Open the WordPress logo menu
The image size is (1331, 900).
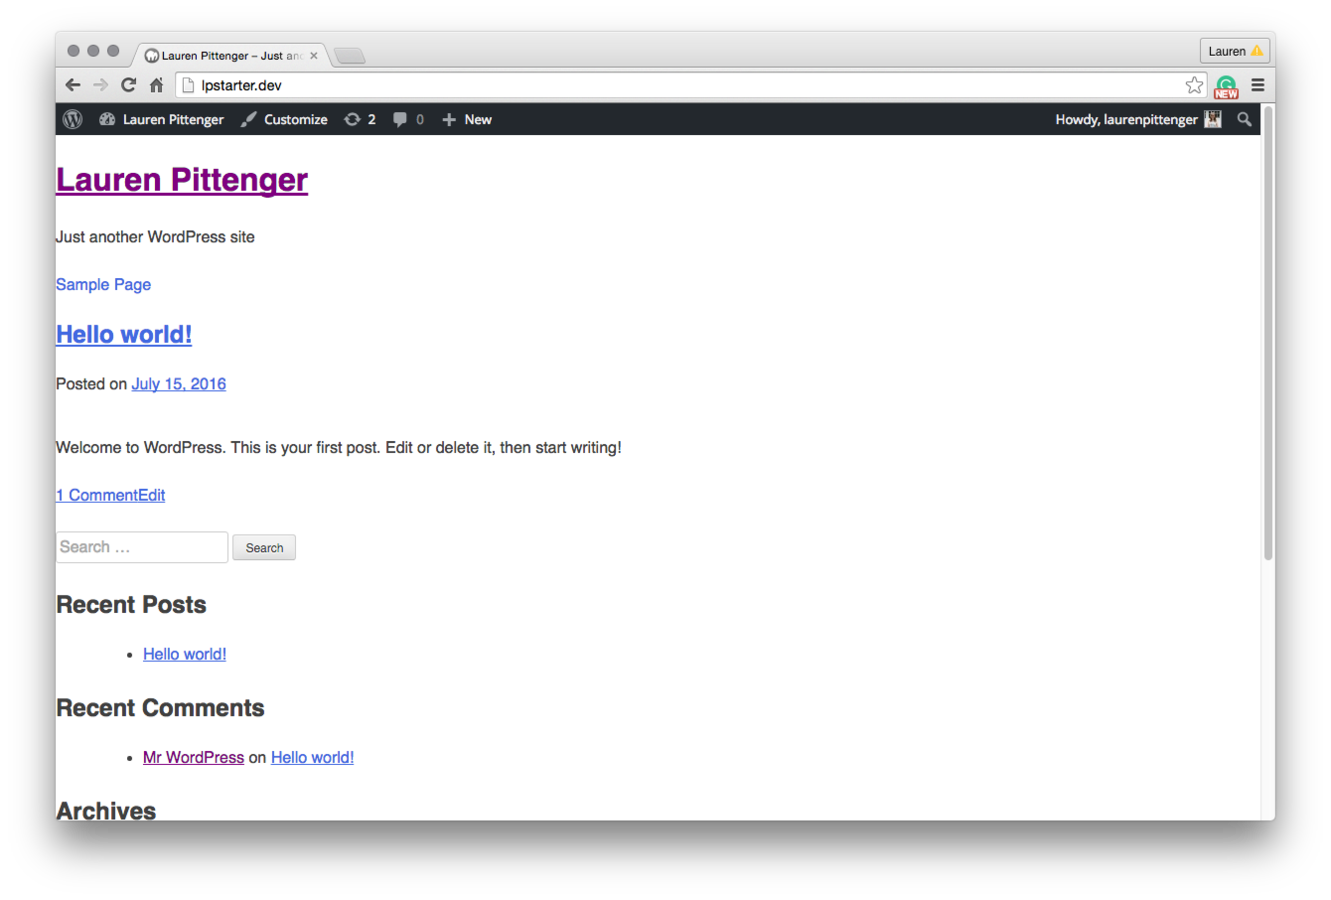tap(72, 119)
